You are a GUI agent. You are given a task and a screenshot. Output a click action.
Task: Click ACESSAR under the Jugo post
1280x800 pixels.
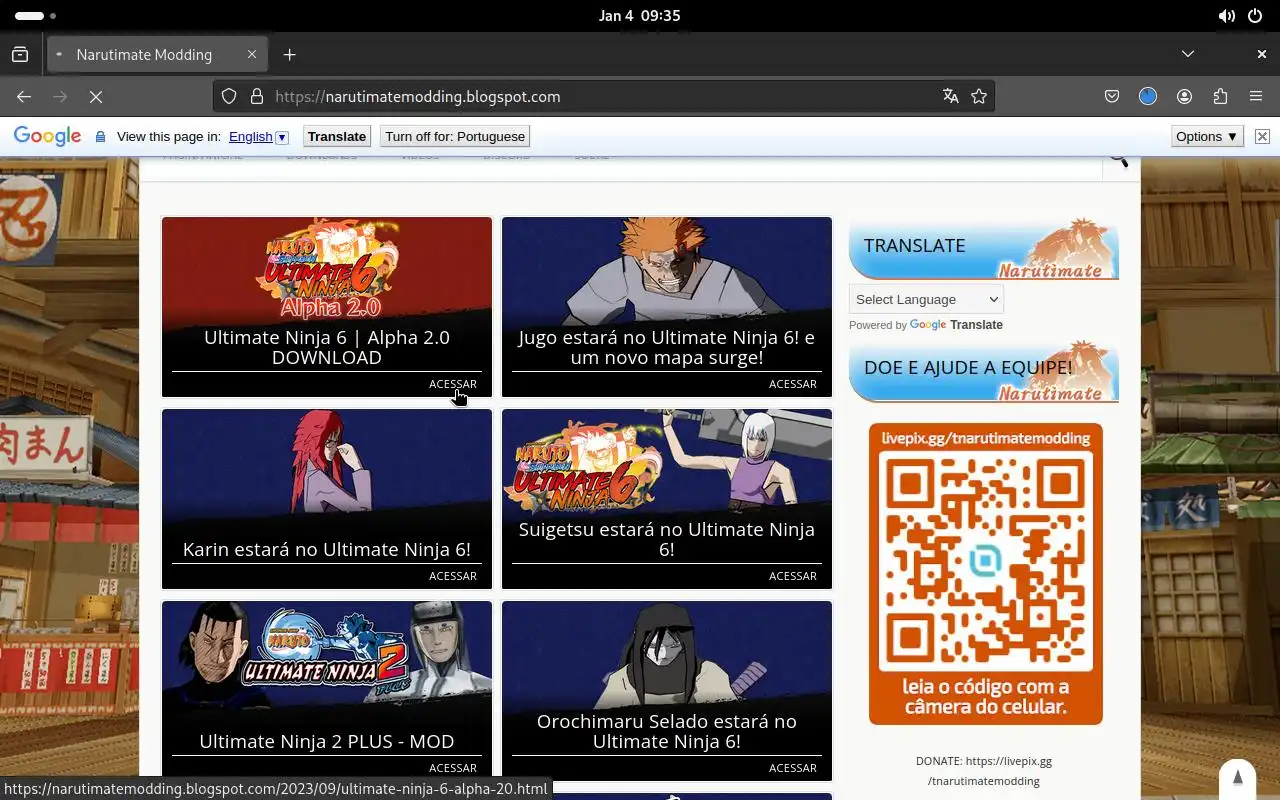tap(793, 384)
